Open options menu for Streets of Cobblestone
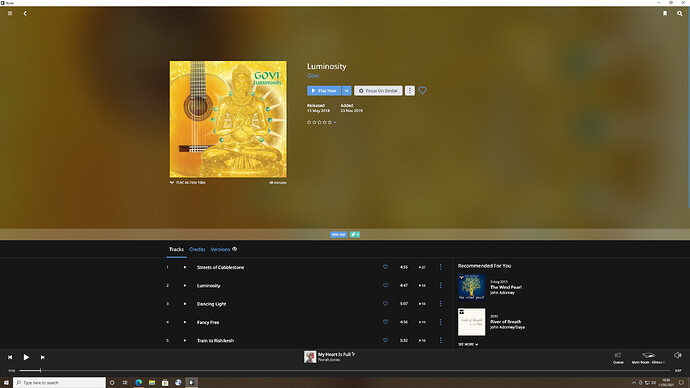690x388 pixels. (440, 267)
